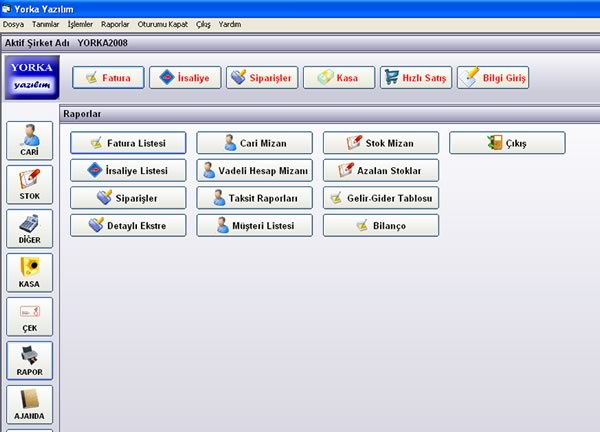The image size is (600, 432).
Task: Select Oturumu Kapat in the menu bar
Action: [163, 24]
